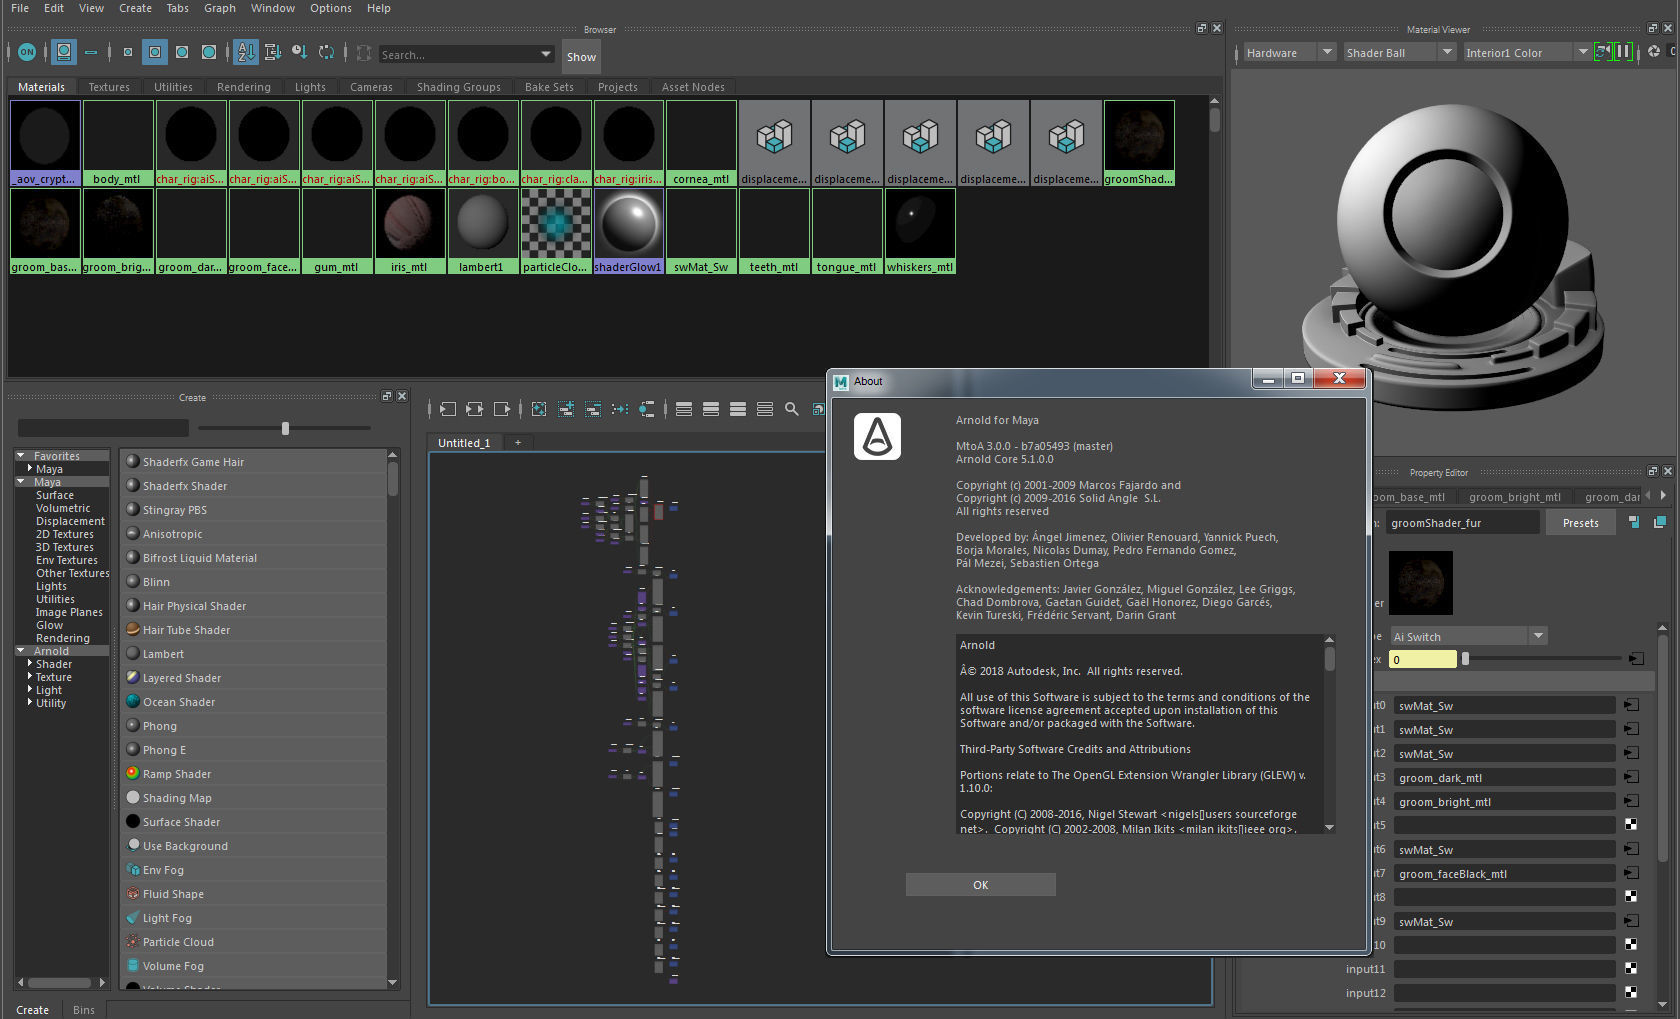Click the graph search magnifier icon
The height and width of the screenshot is (1019, 1680).
[792, 409]
